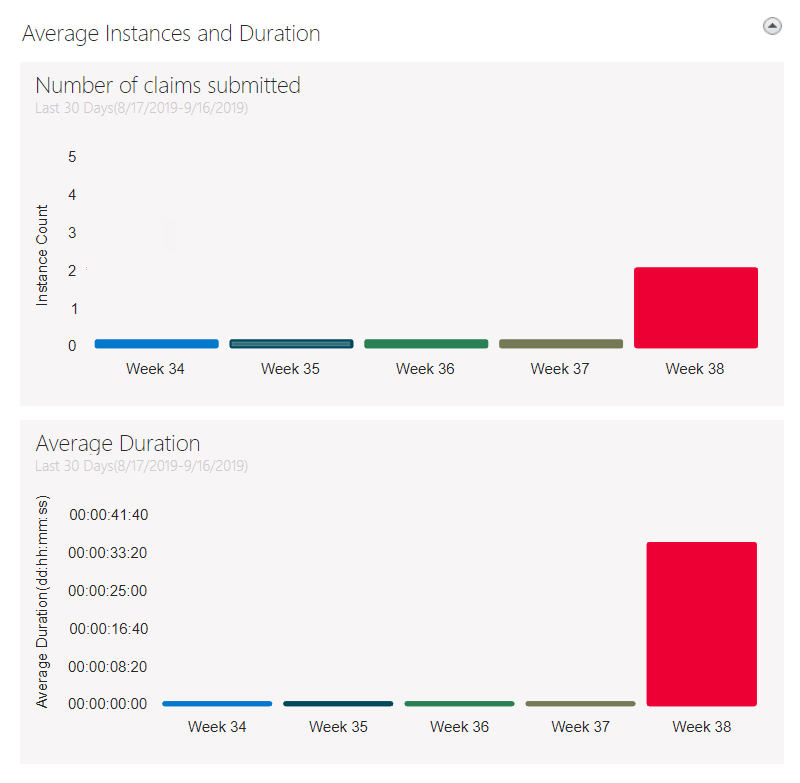Select the olive Week 37 claims bar

[560, 343]
